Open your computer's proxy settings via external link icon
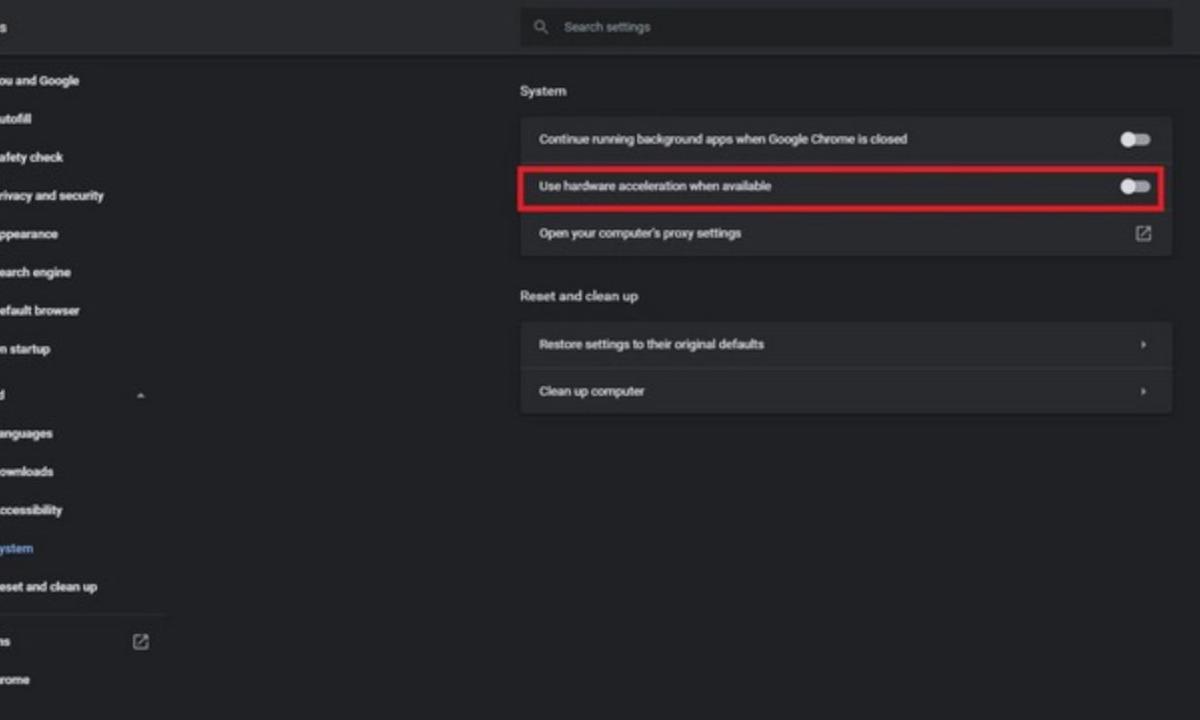The width and height of the screenshot is (1200, 720). pyautogui.click(x=1143, y=233)
